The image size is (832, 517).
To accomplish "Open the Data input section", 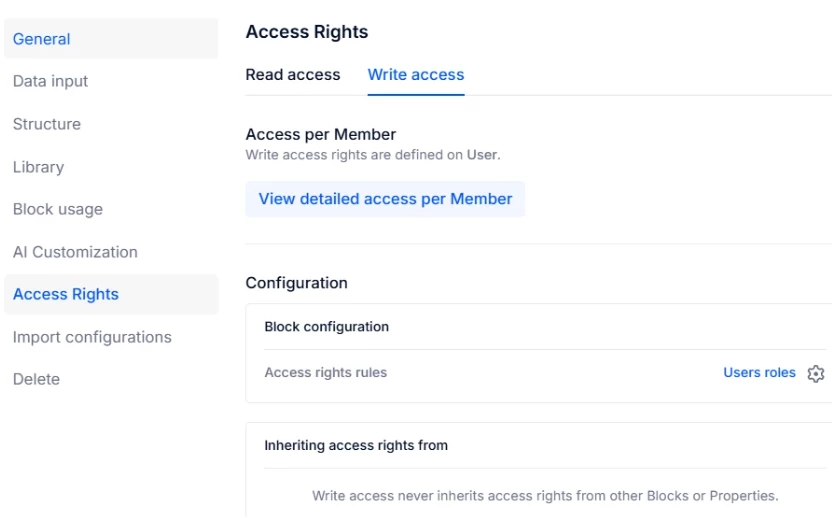I will [51, 81].
